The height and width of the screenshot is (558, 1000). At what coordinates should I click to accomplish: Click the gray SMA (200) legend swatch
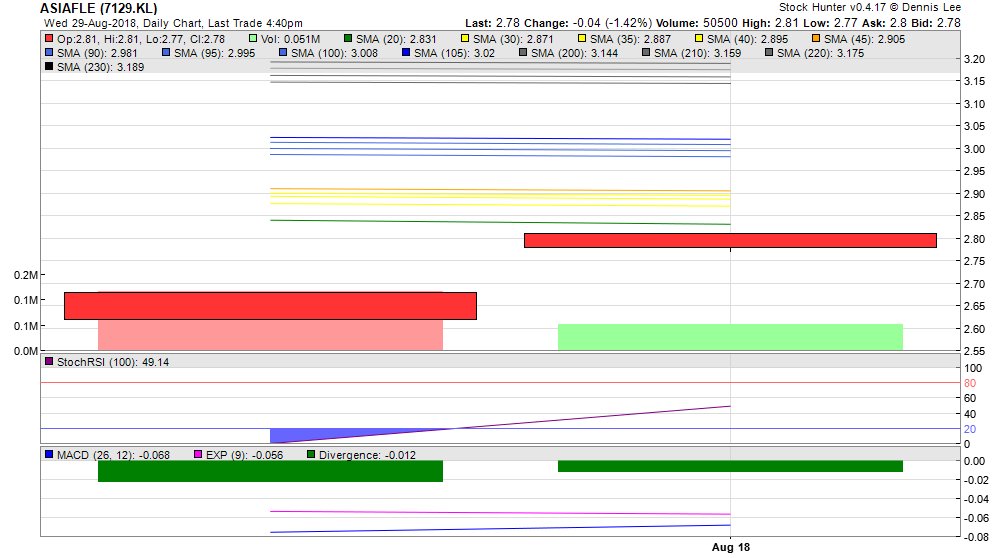coord(523,53)
